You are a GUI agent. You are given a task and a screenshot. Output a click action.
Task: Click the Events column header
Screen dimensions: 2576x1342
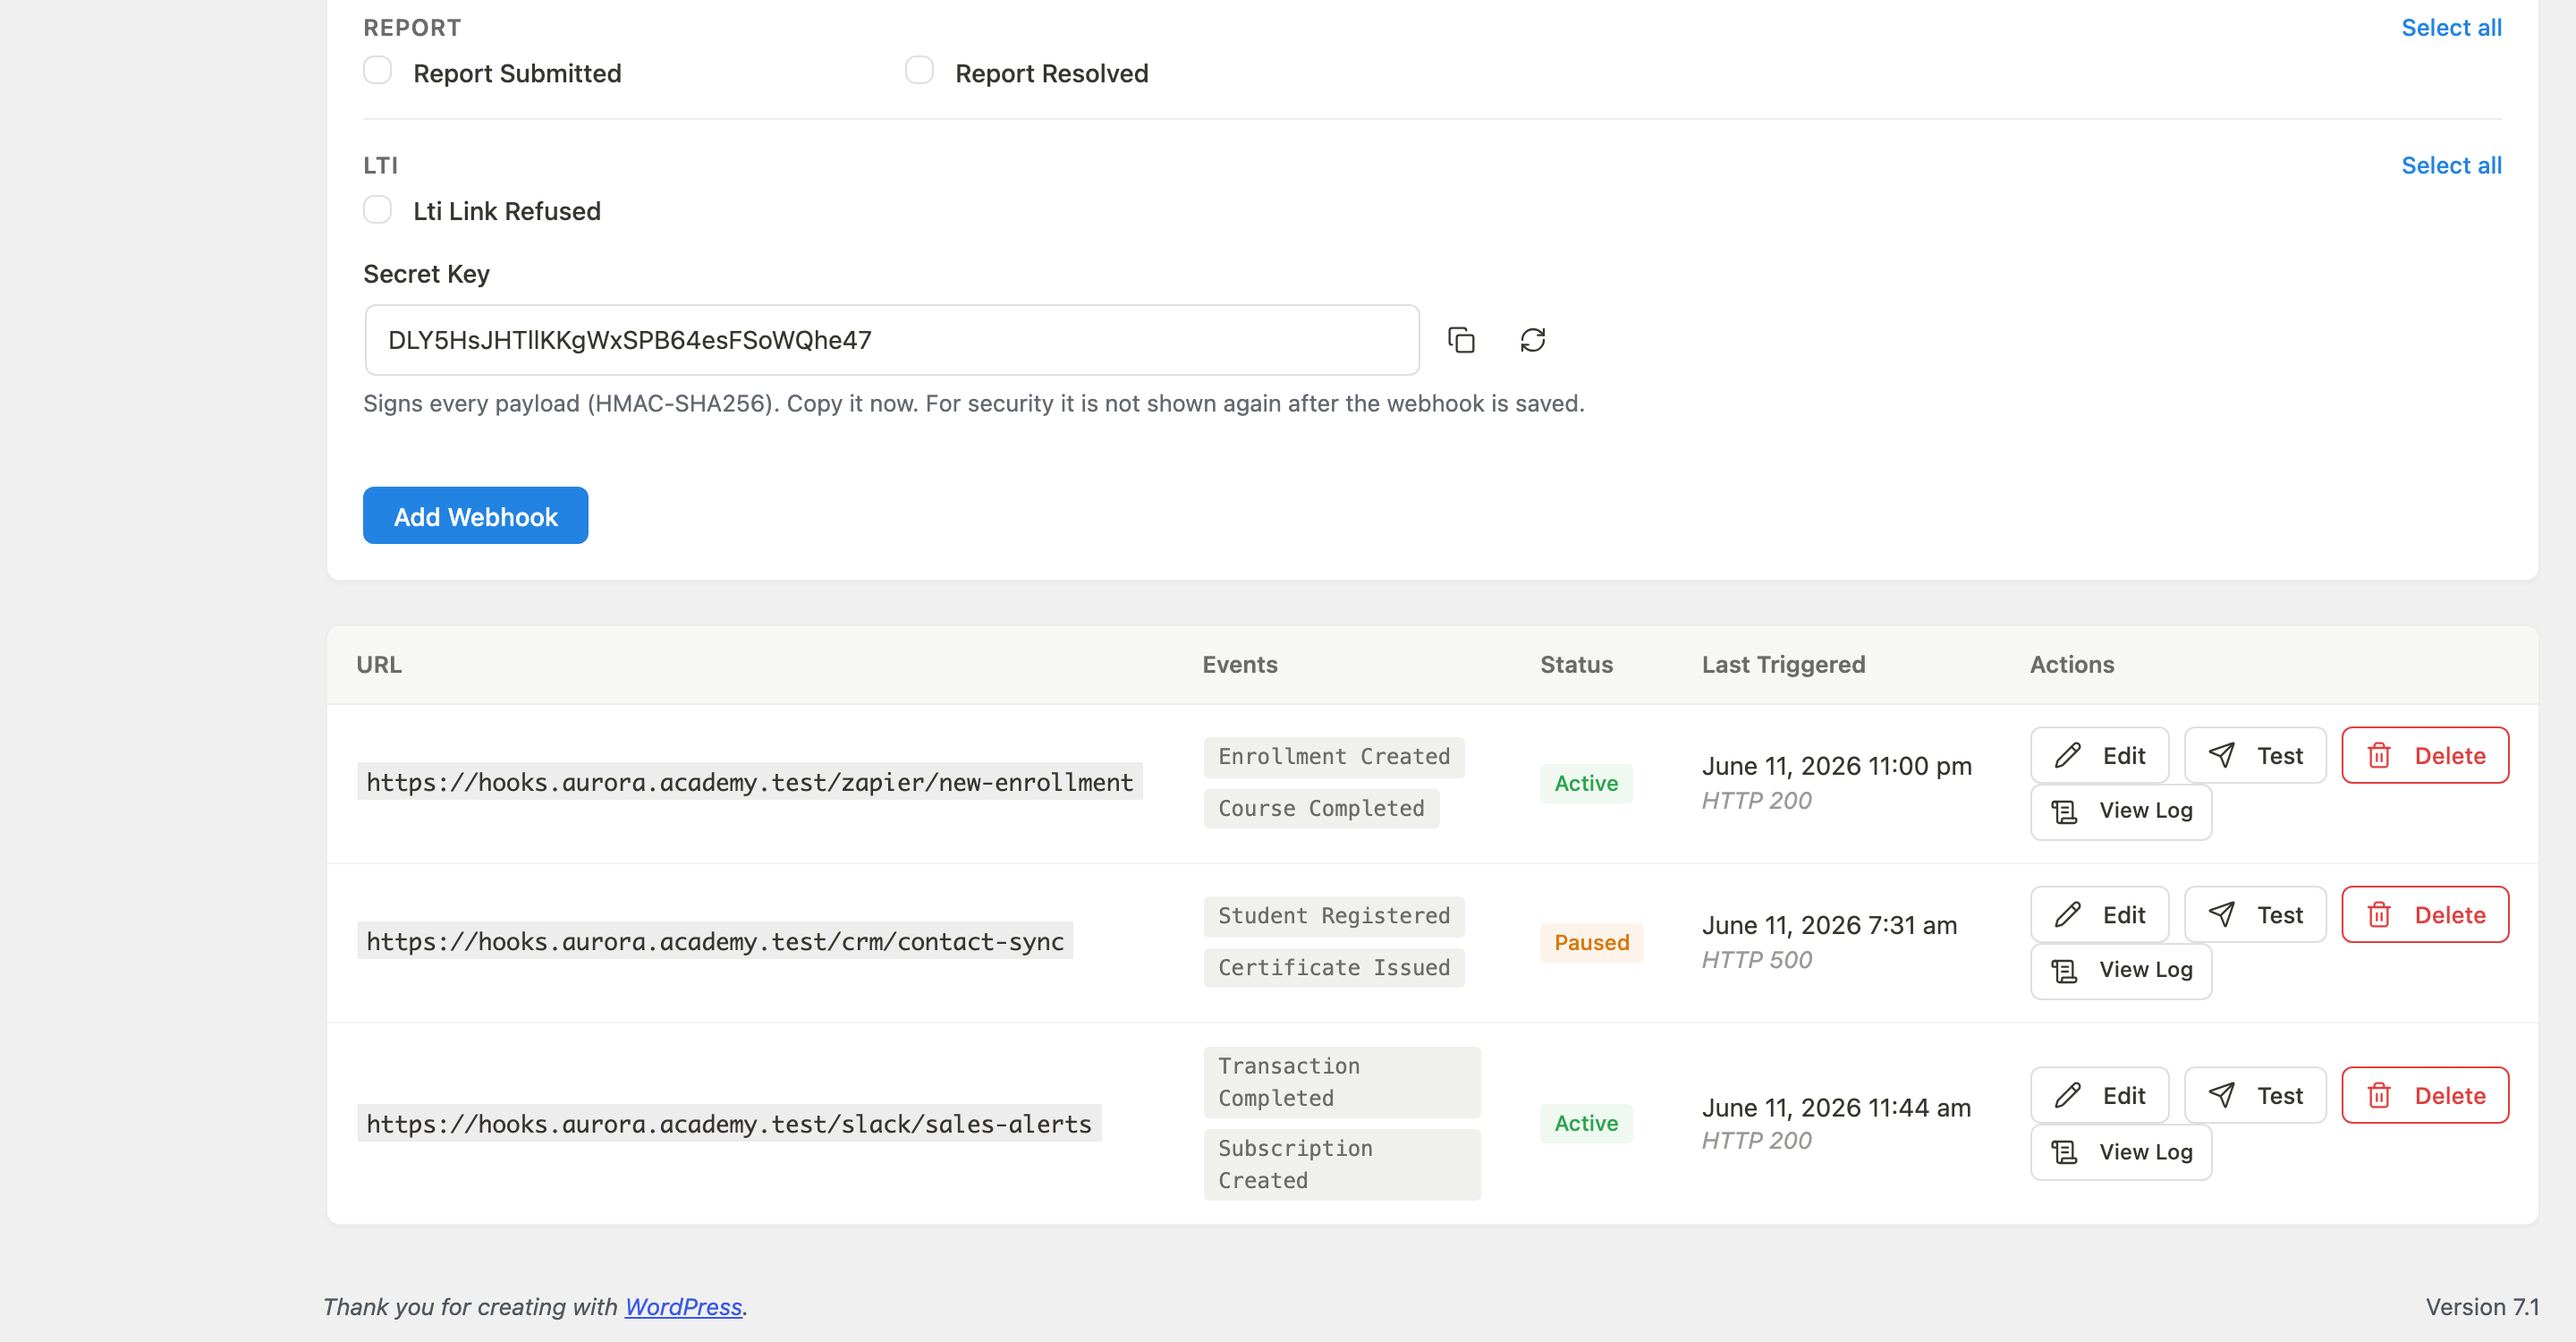click(x=1239, y=665)
